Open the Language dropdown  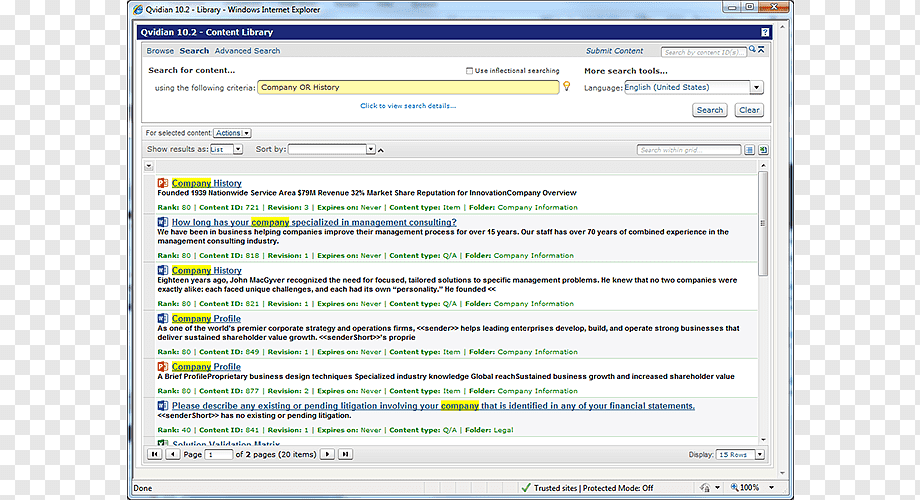pos(756,87)
